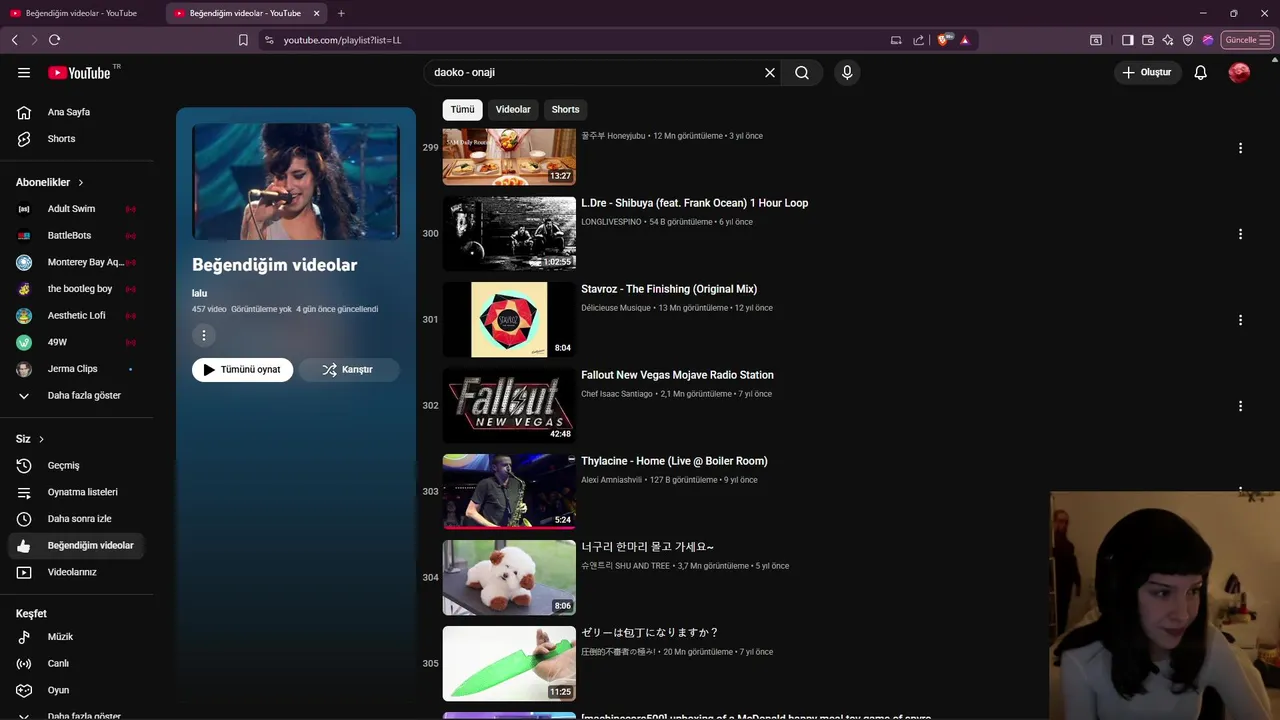Click the Karıştır shuffle button
1280x720 pixels.
point(349,369)
